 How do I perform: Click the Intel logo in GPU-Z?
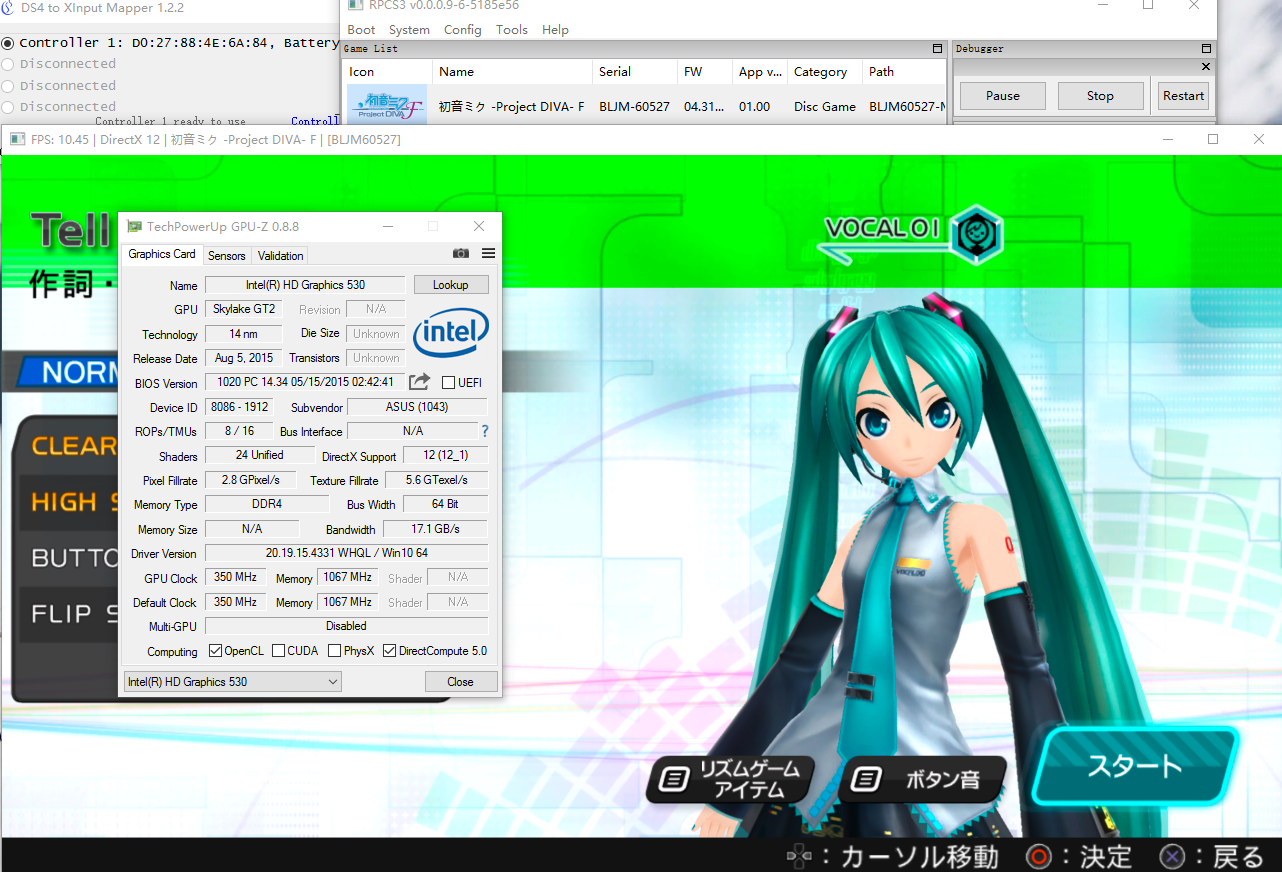click(451, 332)
